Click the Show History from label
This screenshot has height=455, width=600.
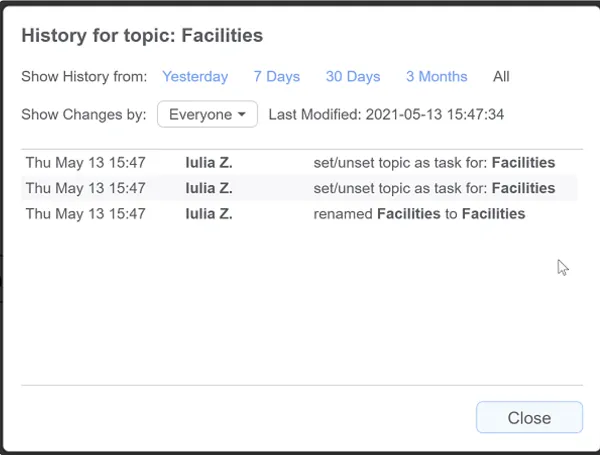(x=84, y=77)
